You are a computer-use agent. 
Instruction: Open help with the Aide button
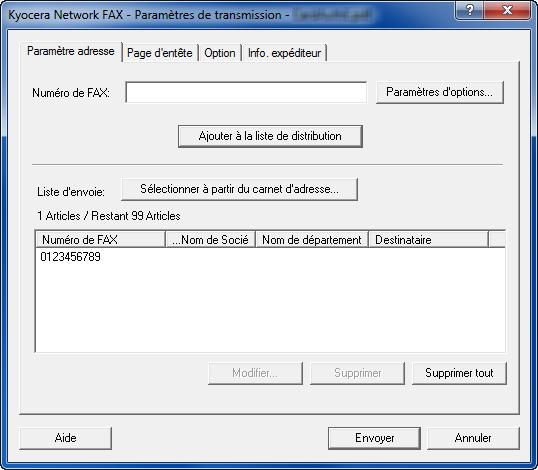click(66, 438)
